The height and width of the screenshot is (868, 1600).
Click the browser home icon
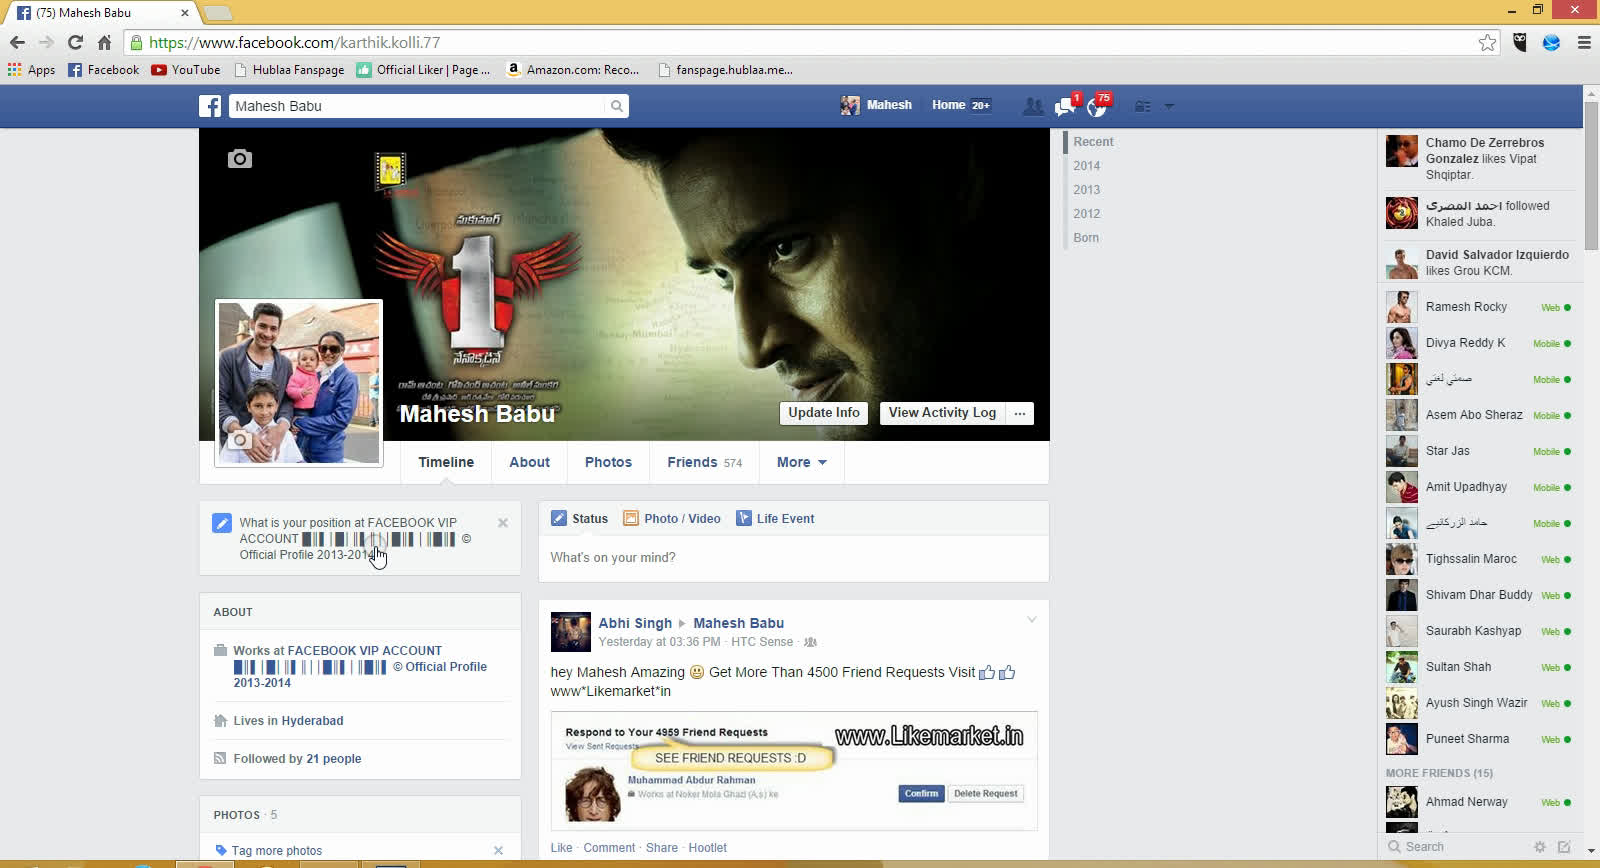pyautogui.click(x=104, y=42)
